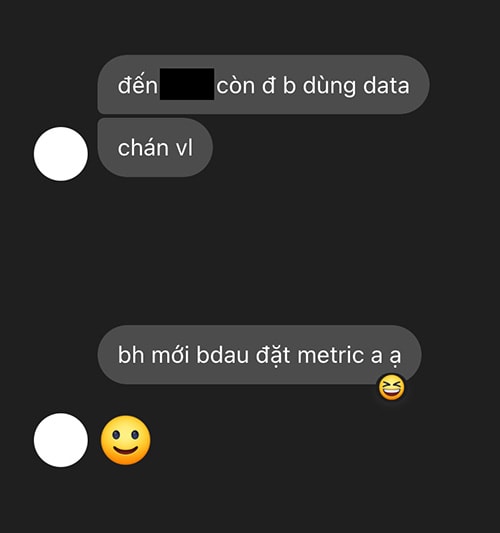
Task: Click the black redacted box in the first message
Action: 187,84
